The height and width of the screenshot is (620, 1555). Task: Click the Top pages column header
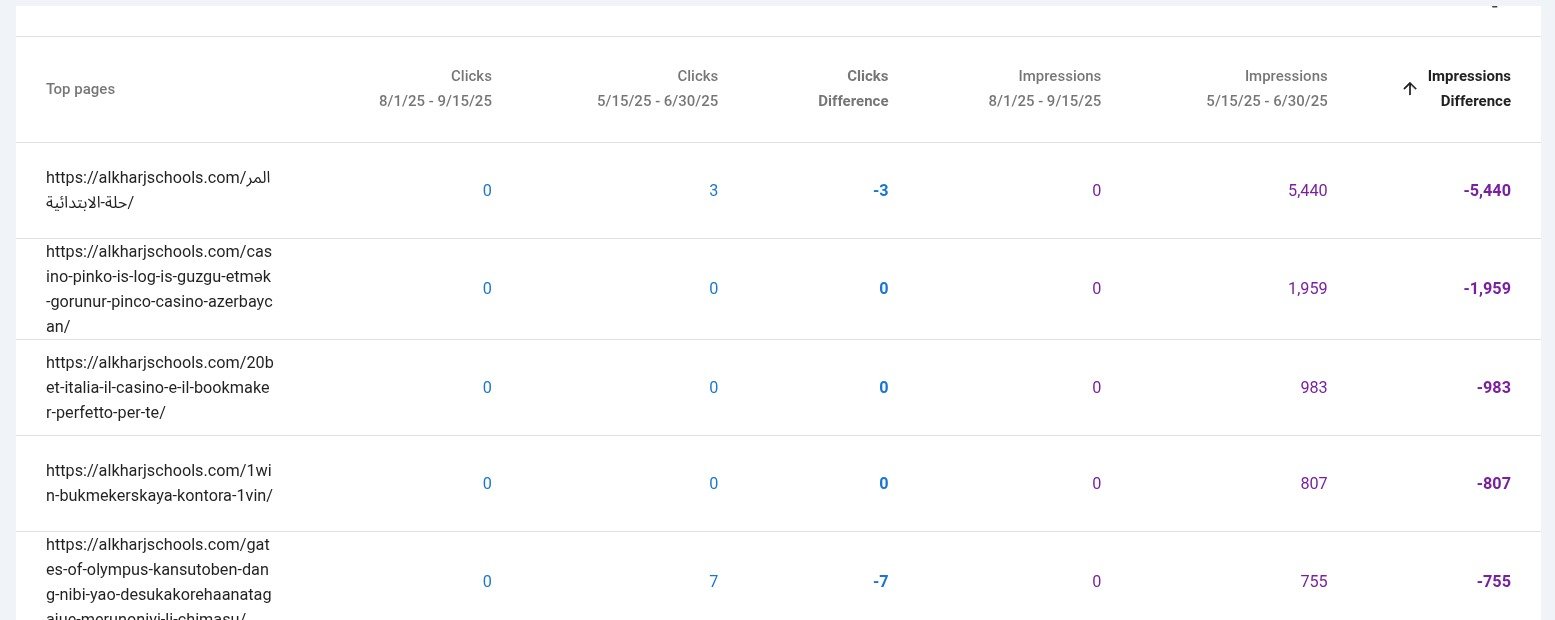pyautogui.click(x=80, y=89)
